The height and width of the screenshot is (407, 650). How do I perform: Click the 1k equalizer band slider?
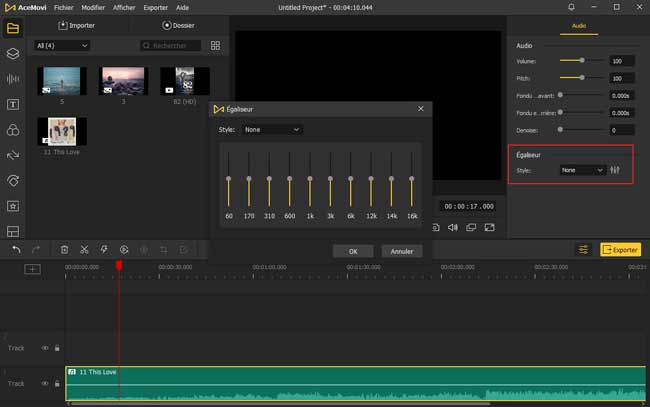point(310,178)
